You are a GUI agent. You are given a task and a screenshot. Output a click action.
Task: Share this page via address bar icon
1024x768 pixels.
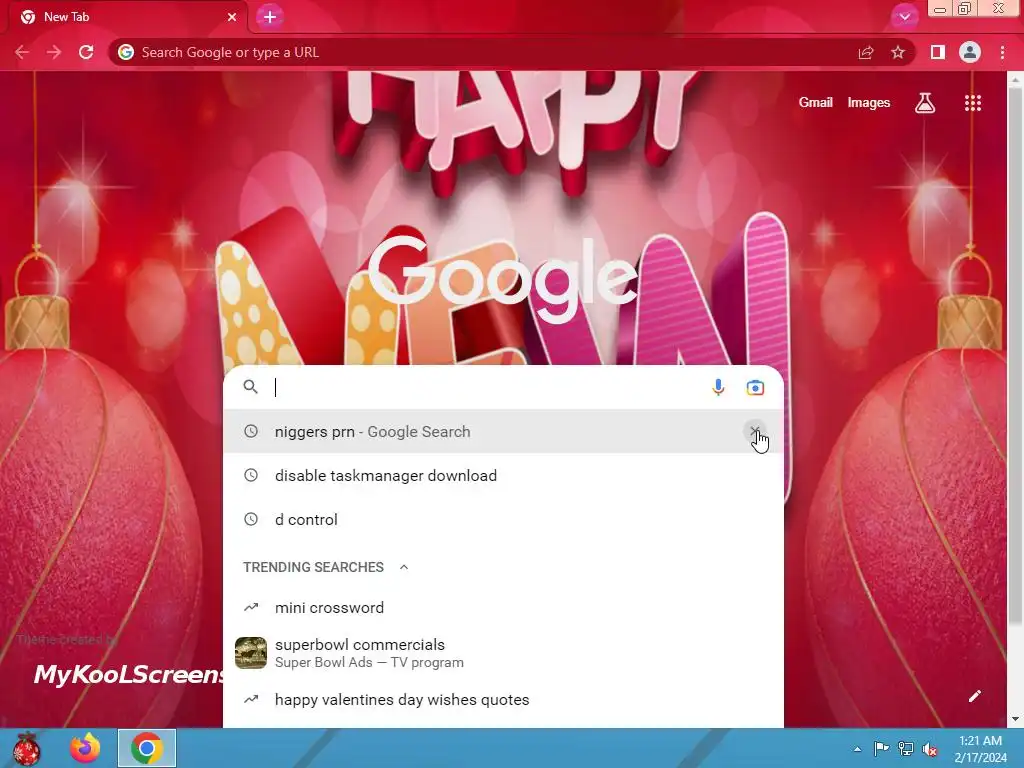(x=866, y=52)
